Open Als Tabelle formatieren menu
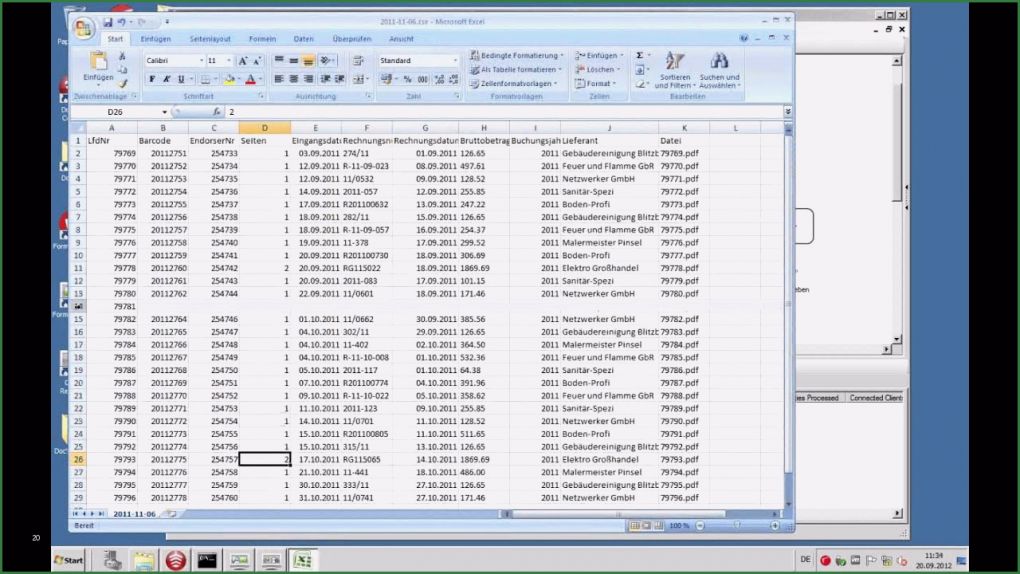This screenshot has height=574, width=1020. click(x=517, y=70)
